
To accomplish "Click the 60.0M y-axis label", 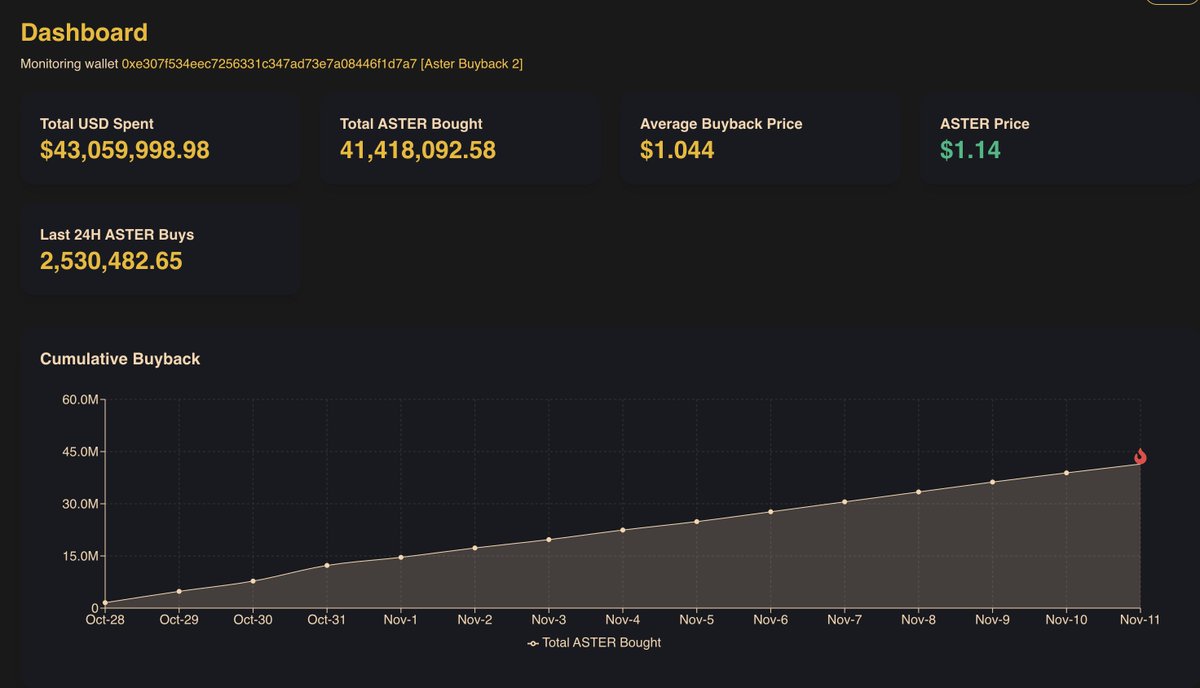I will coord(79,400).
